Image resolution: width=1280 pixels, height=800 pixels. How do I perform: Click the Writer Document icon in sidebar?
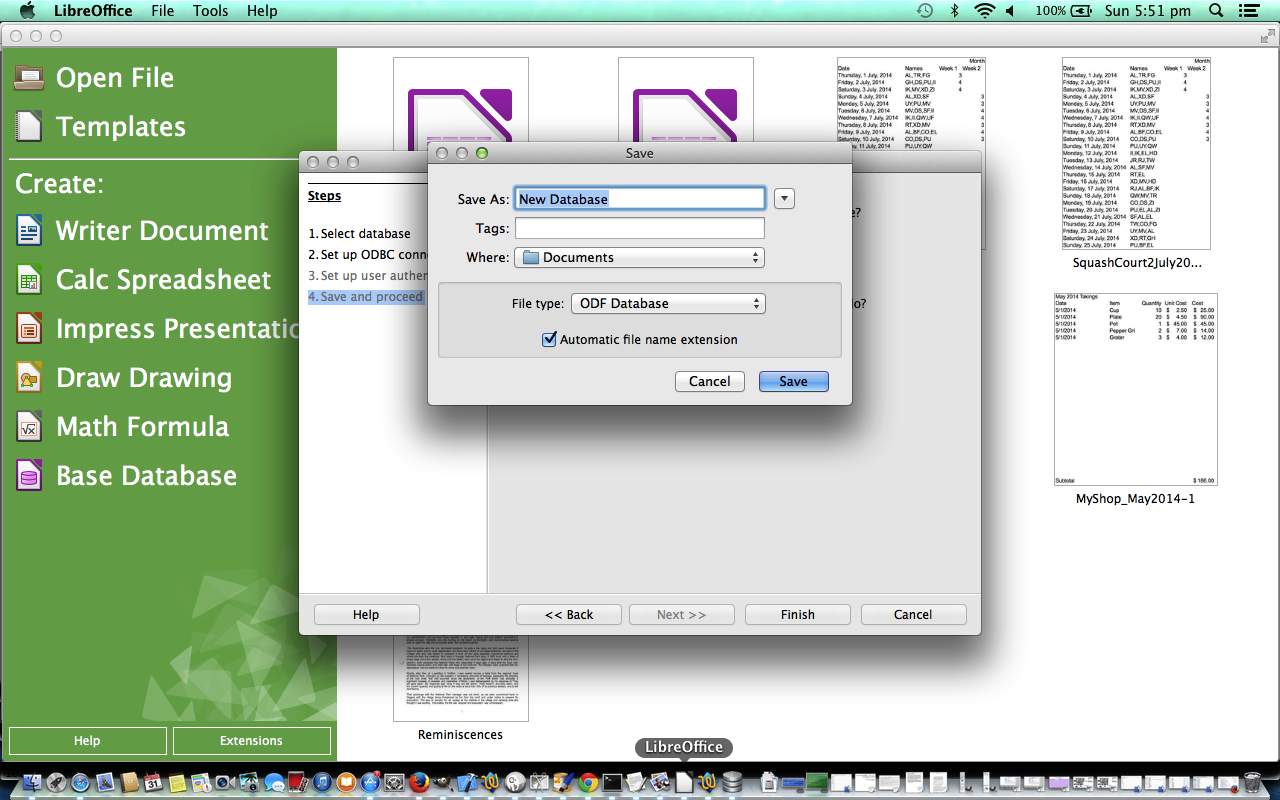[x=29, y=231]
